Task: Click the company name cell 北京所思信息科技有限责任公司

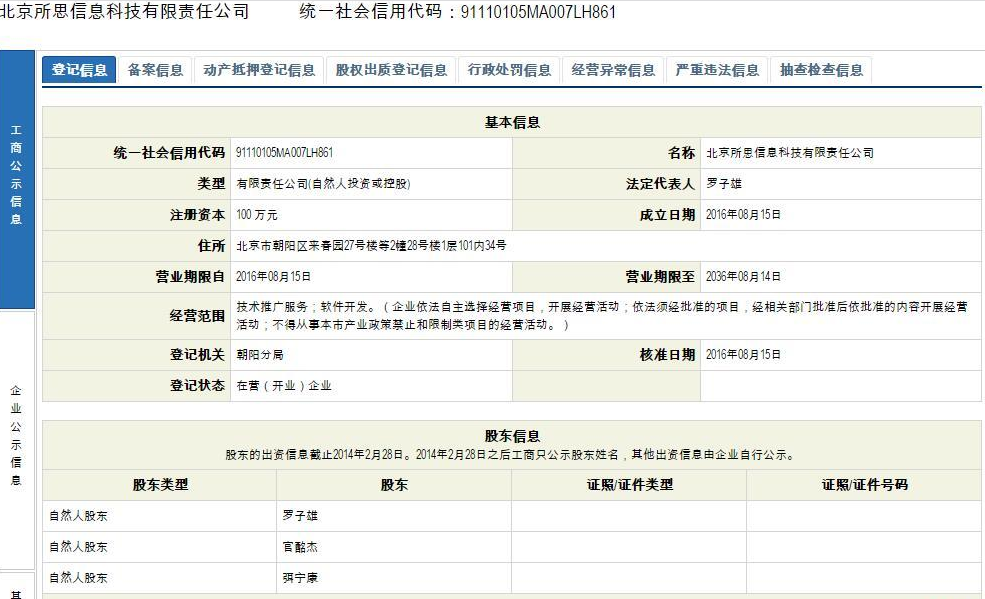Action: [x=790, y=153]
